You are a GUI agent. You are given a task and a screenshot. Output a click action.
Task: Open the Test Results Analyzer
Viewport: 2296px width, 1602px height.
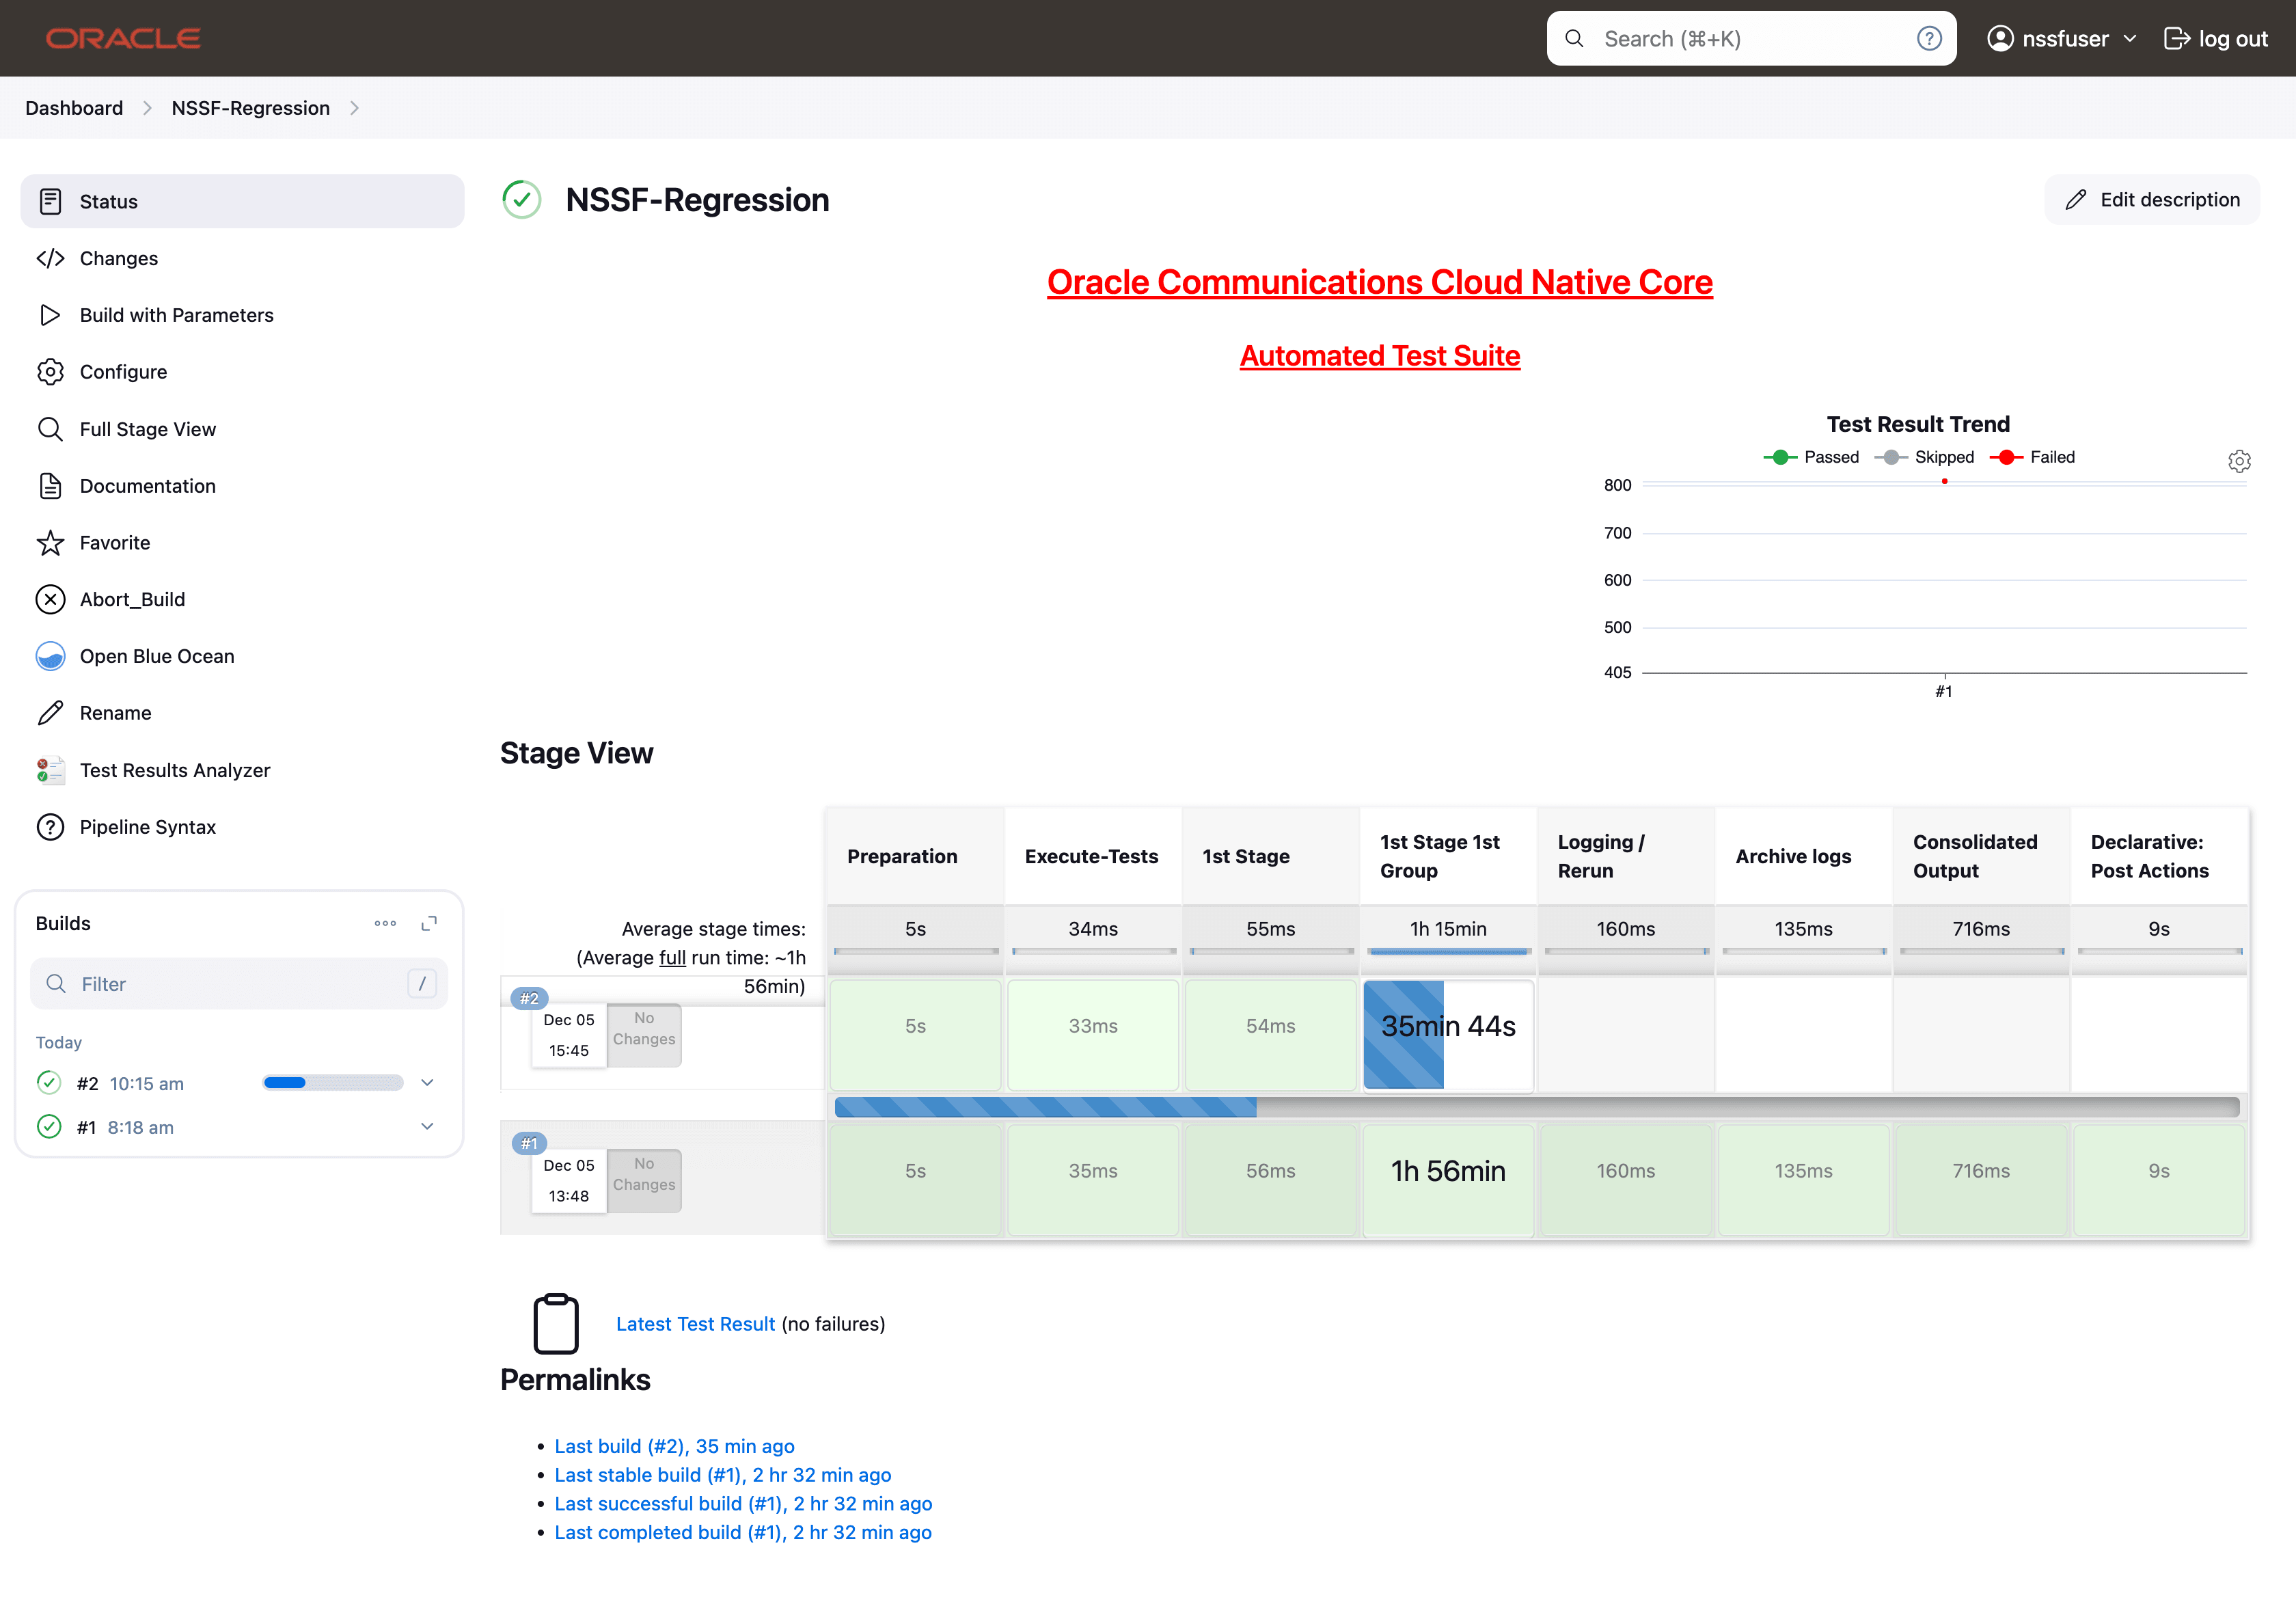point(174,770)
